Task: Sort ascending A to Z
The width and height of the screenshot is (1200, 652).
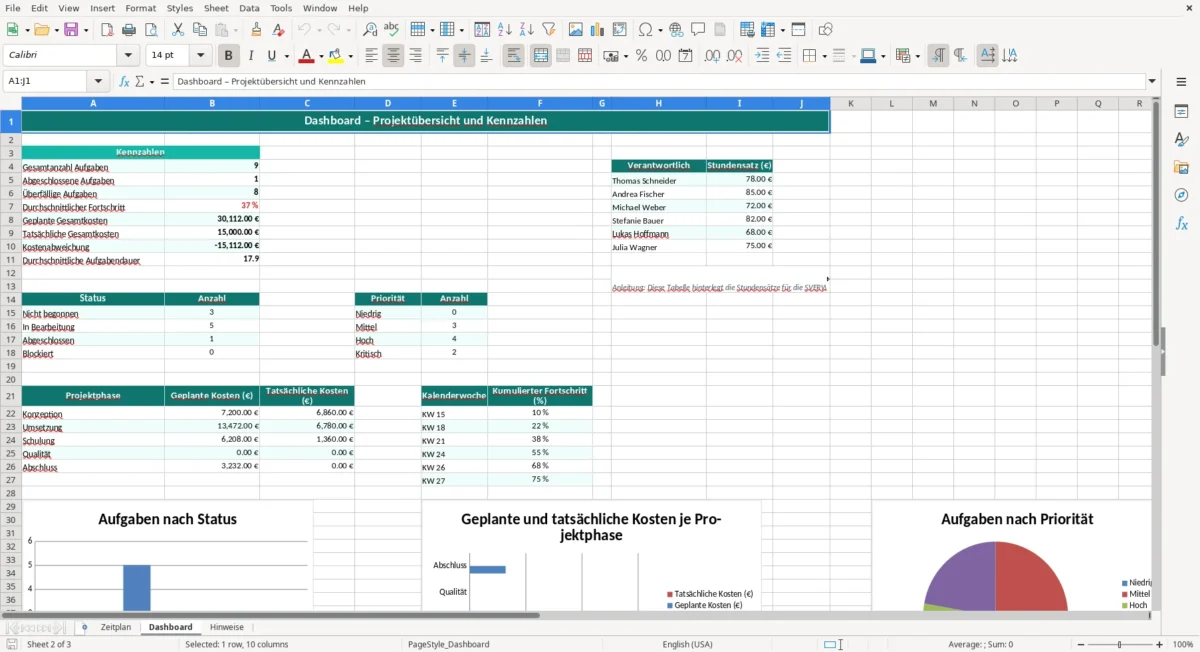Action: point(505,30)
